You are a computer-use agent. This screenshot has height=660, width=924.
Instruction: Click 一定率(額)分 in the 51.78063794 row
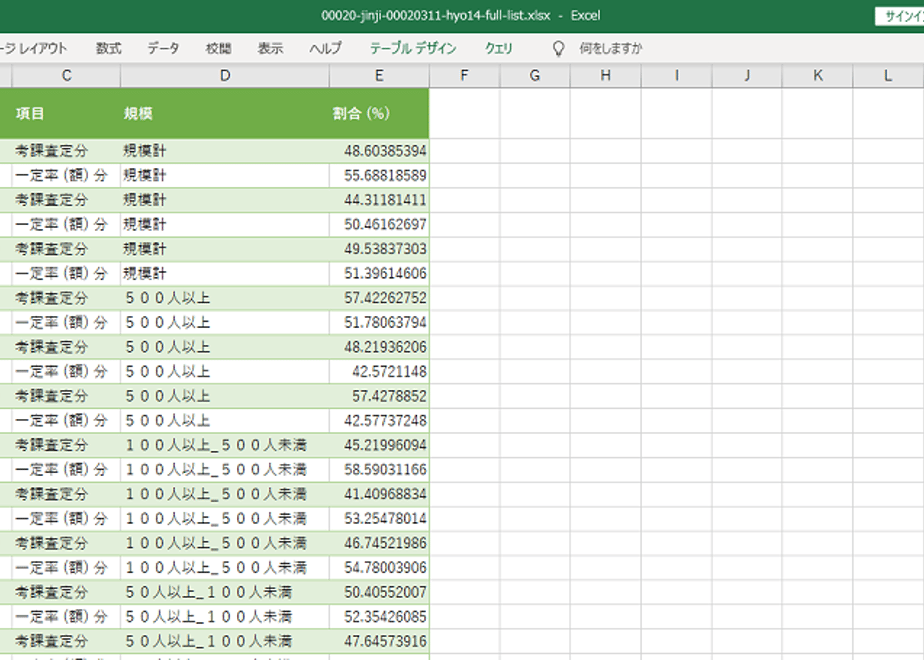tap(61, 322)
